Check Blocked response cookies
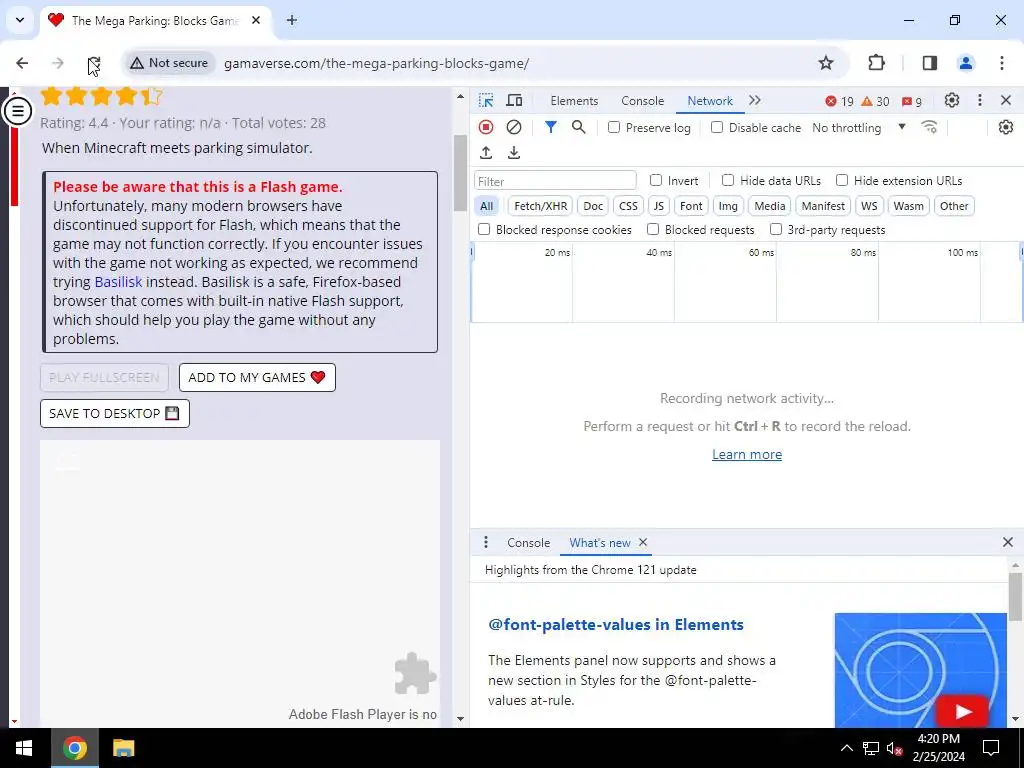Screen dimensions: 1024x768 pyautogui.click(x=484, y=229)
